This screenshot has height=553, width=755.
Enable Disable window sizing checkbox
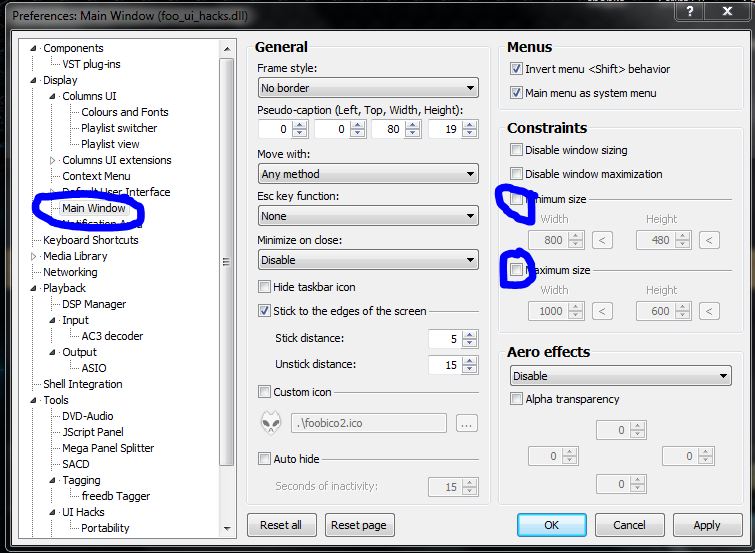click(516, 150)
